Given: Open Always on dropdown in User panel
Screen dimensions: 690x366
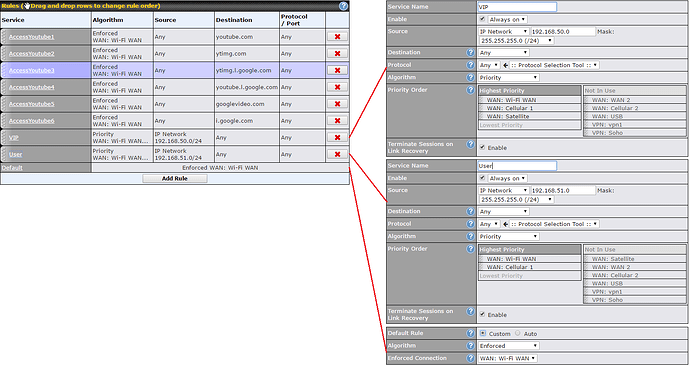Looking at the screenshot, I should 507,178.
